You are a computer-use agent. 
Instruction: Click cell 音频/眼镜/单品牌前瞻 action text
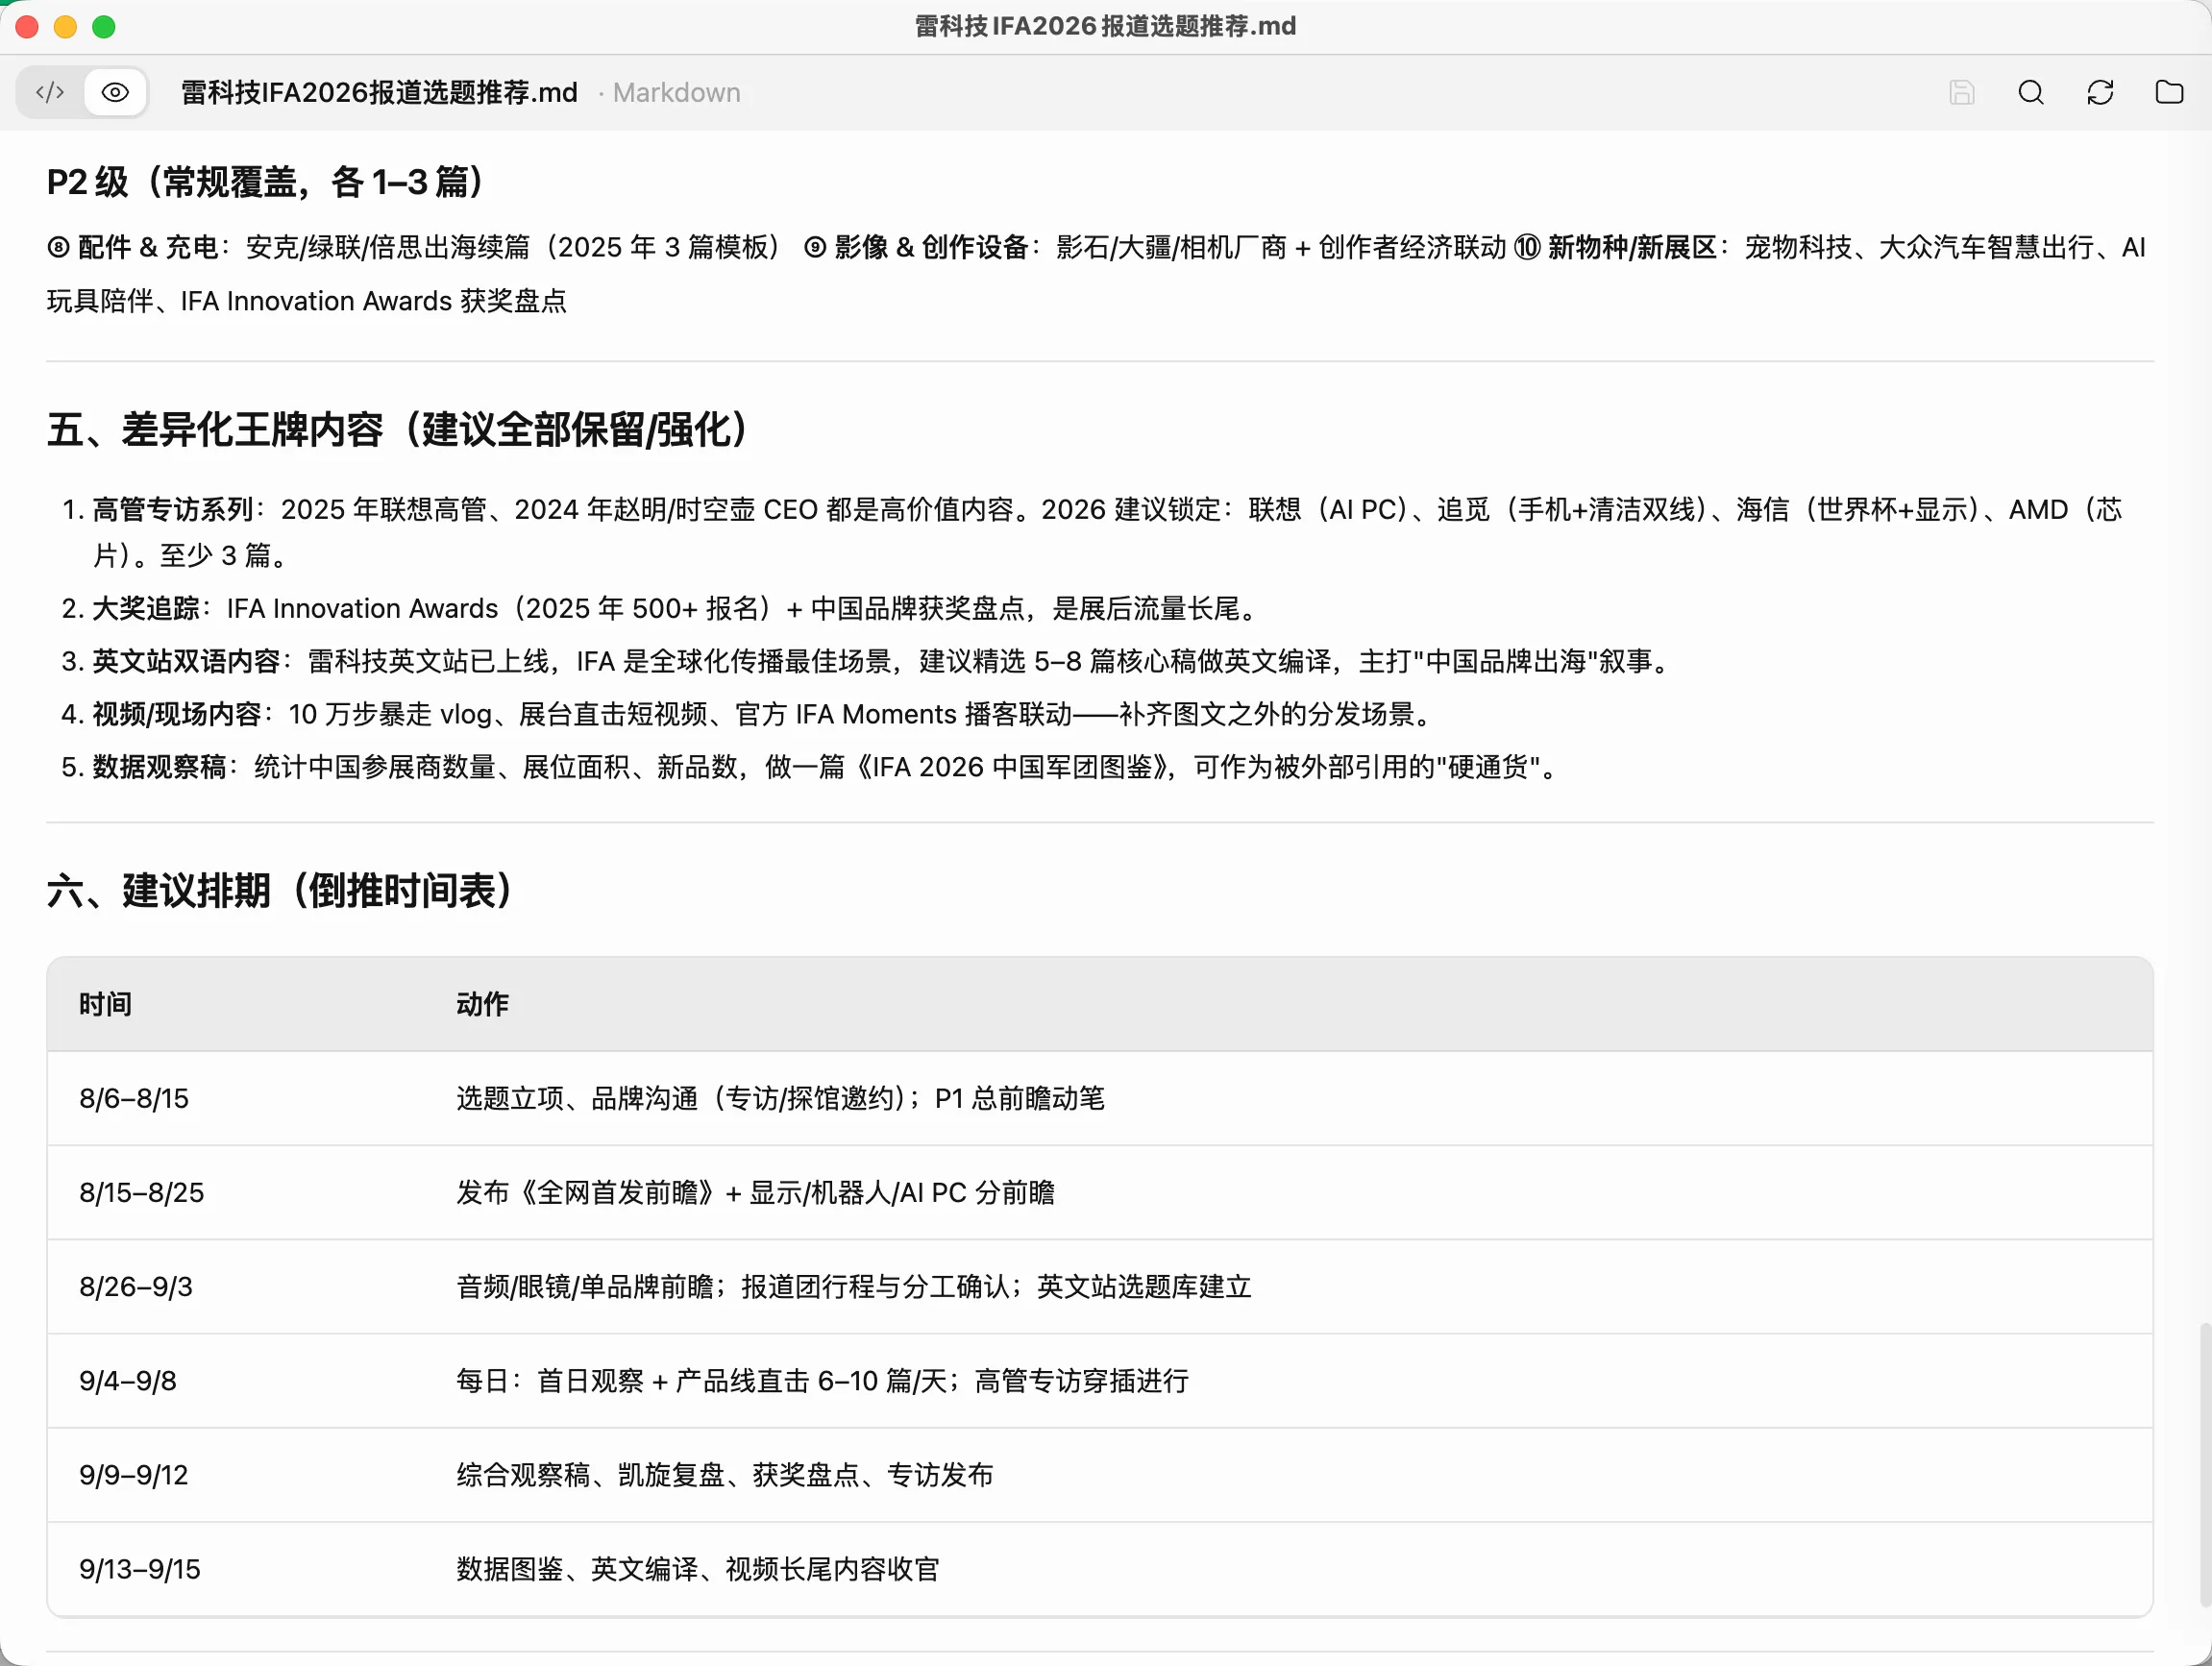[854, 1286]
